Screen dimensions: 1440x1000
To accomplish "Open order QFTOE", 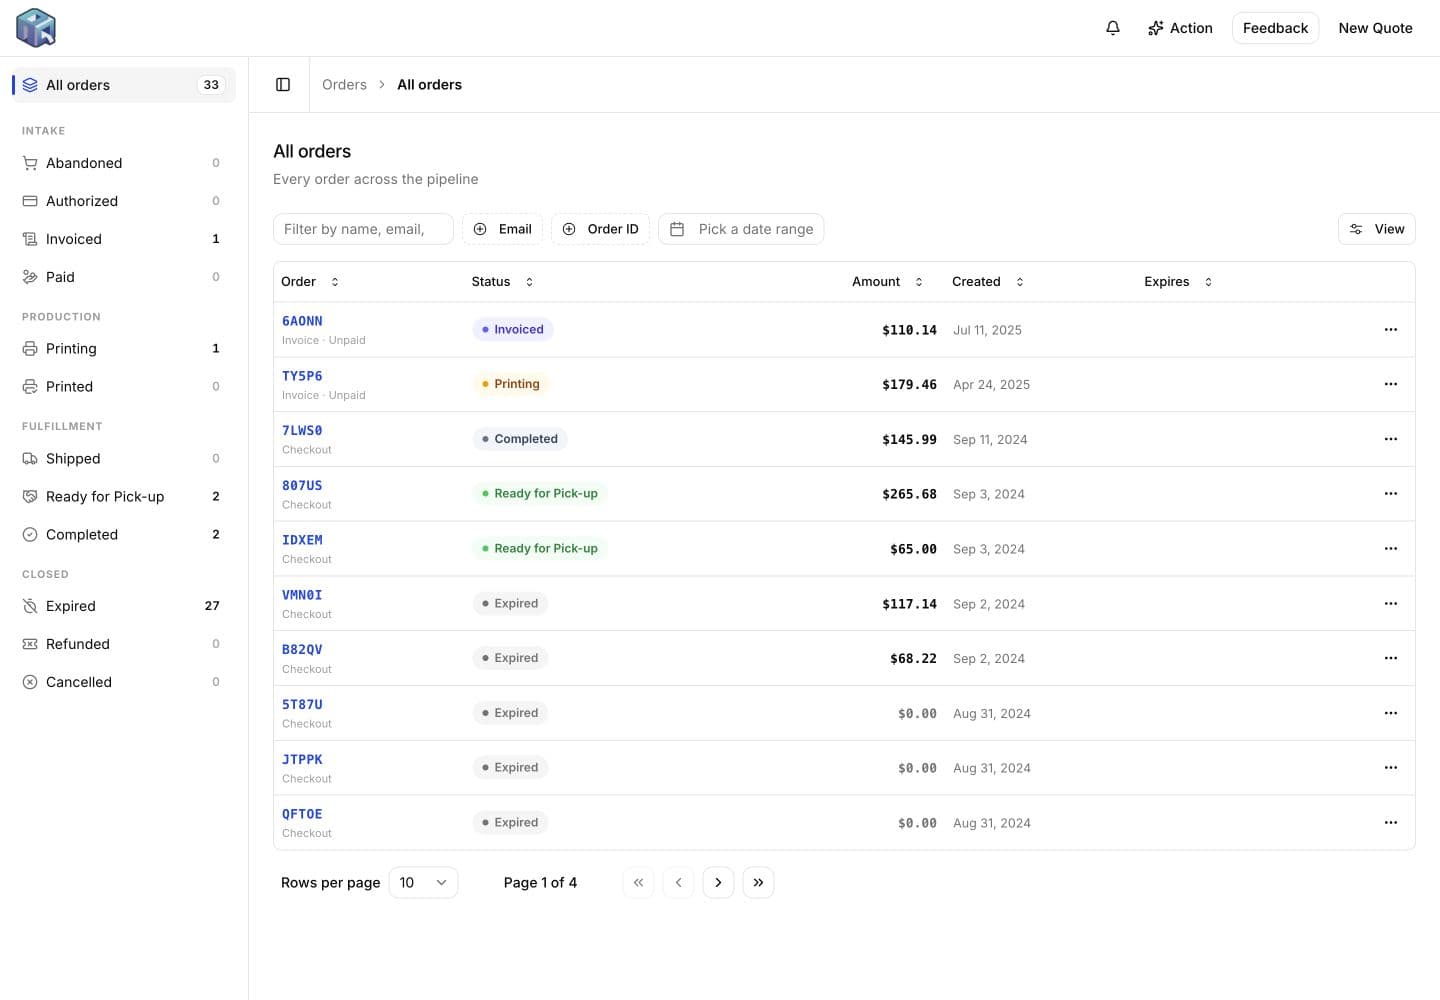I will [302, 814].
